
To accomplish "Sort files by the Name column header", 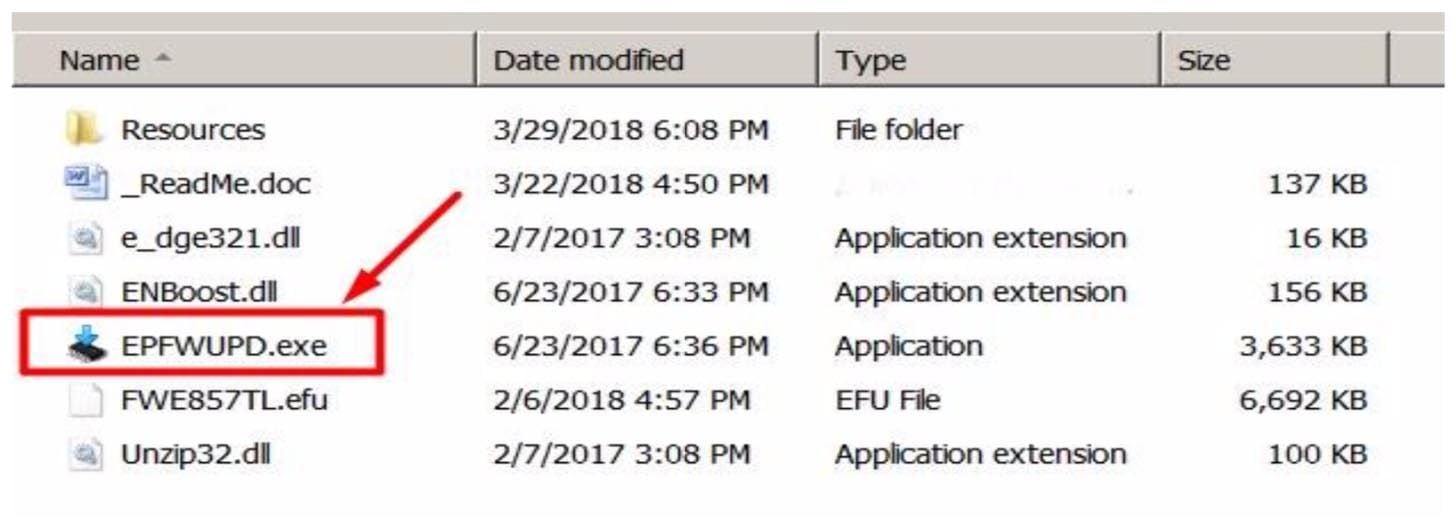I will point(100,60).
